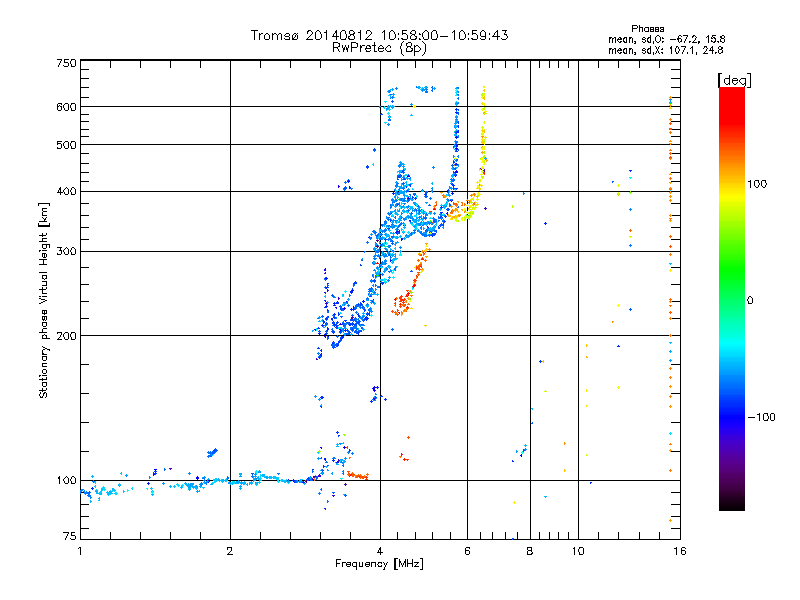Click the 100 label beside the colorbar
800x600 pixels.
coord(757,184)
